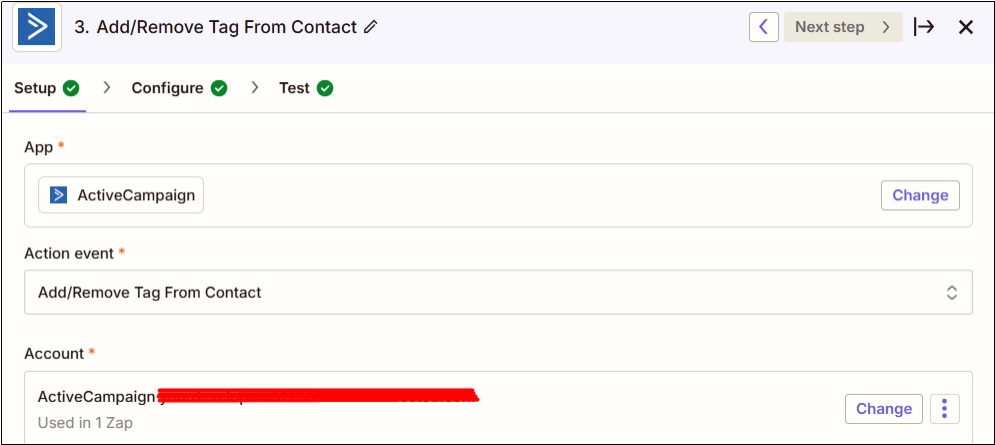
Task: Click the pencil icon to rename step
Action: click(371, 27)
